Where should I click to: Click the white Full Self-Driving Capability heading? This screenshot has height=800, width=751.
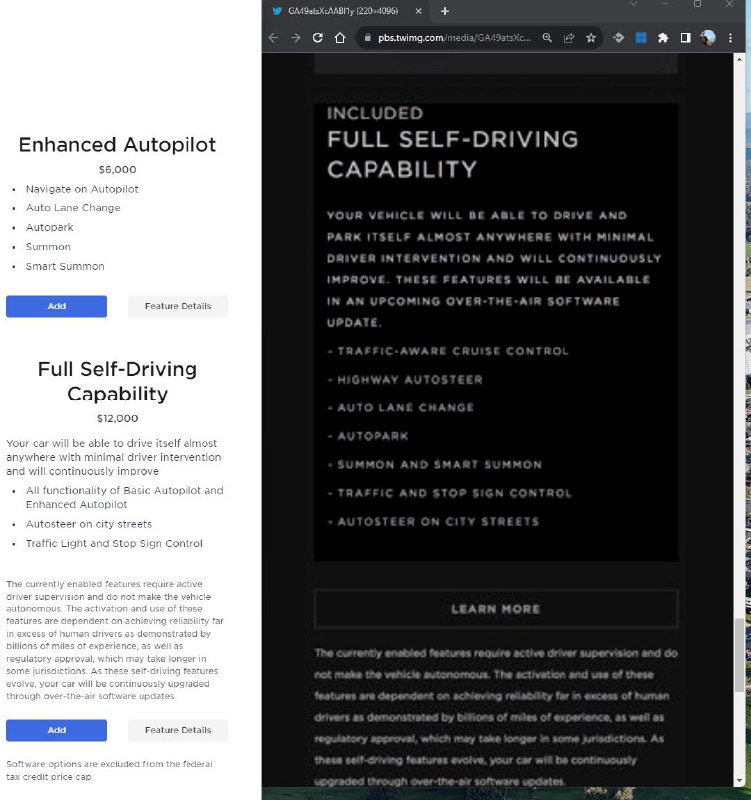point(117,381)
